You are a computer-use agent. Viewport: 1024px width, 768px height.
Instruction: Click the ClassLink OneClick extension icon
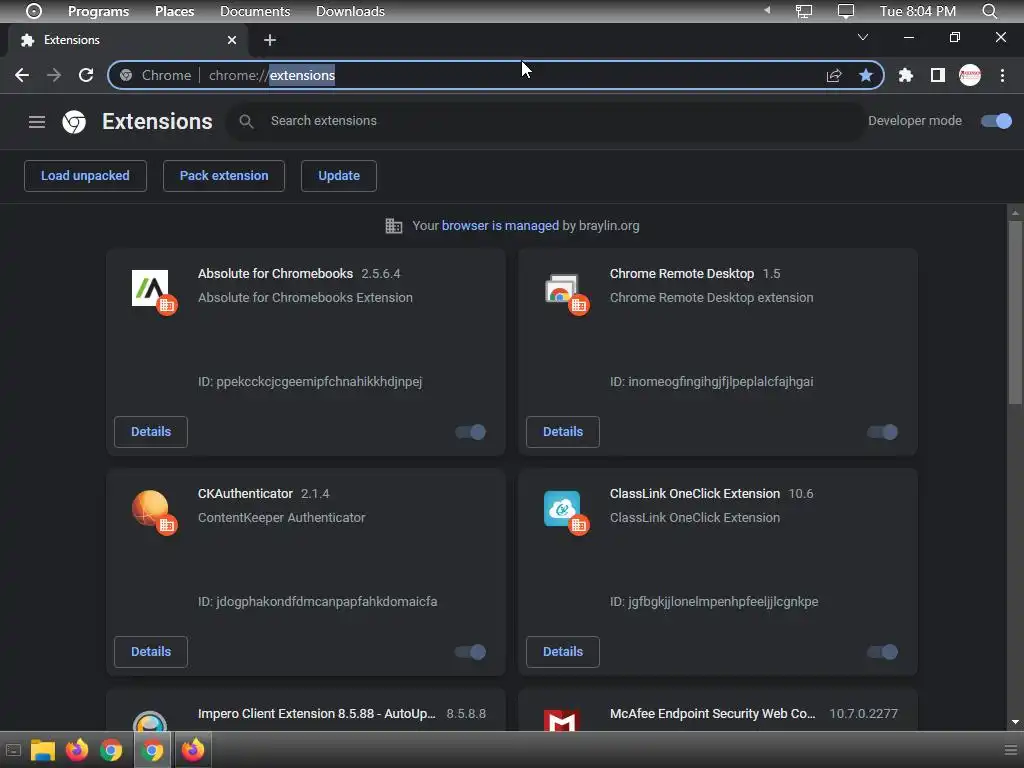(x=562, y=508)
